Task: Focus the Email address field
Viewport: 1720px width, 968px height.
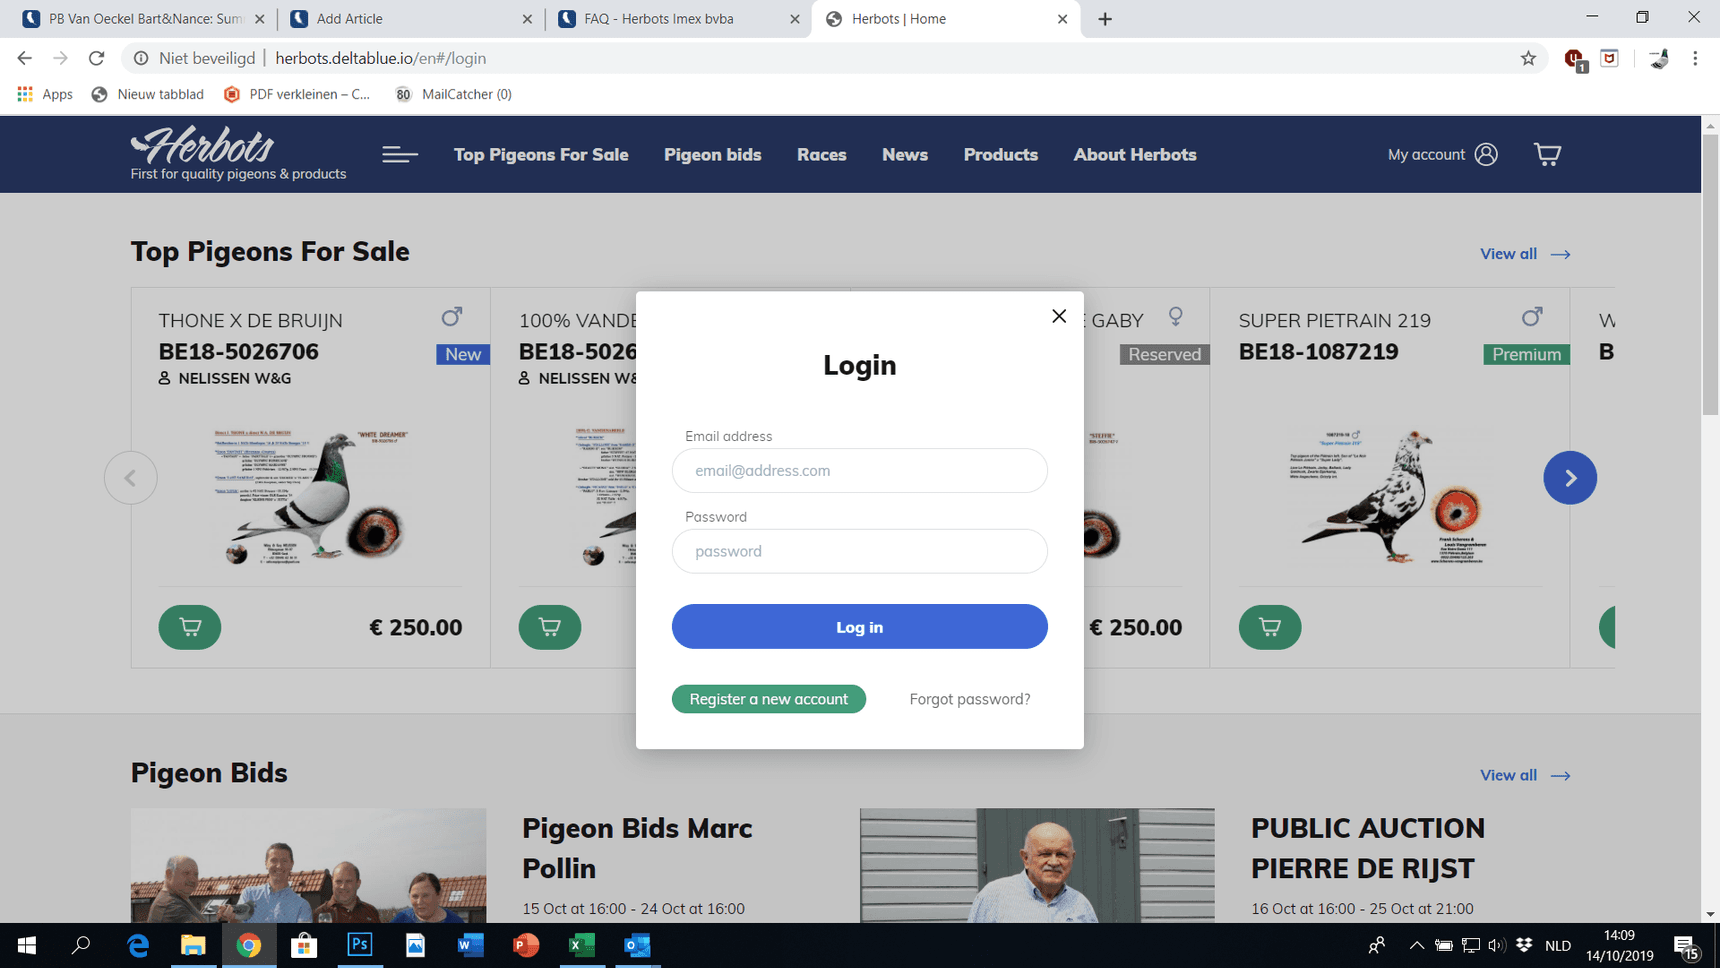Action: point(860,470)
